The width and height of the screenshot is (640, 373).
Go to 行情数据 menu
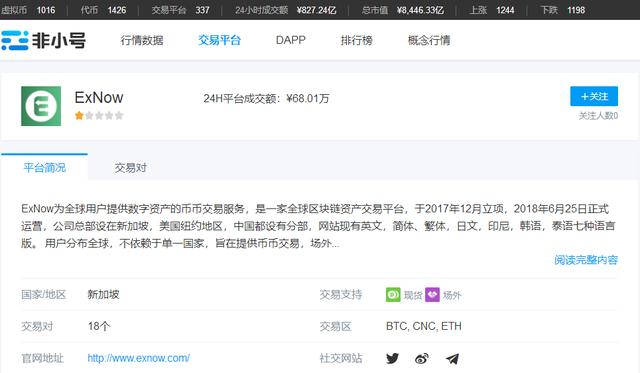coord(142,40)
